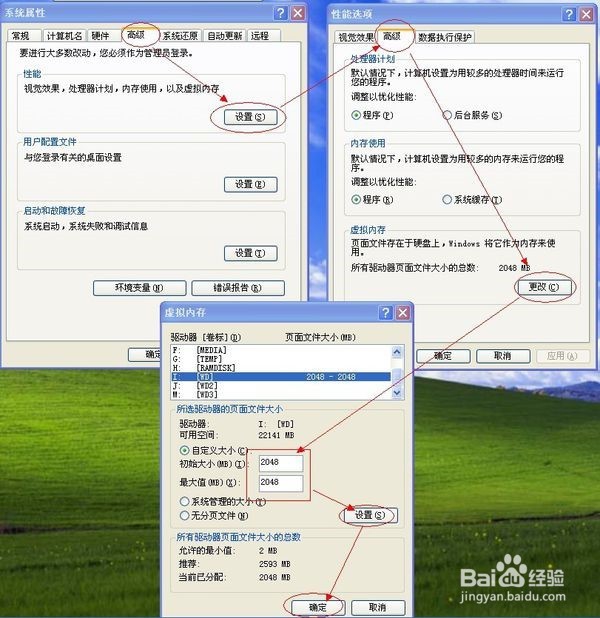Select drive I: [WD] row
The width and height of the screenshot is (600, 618).
(x=281, y=377)
